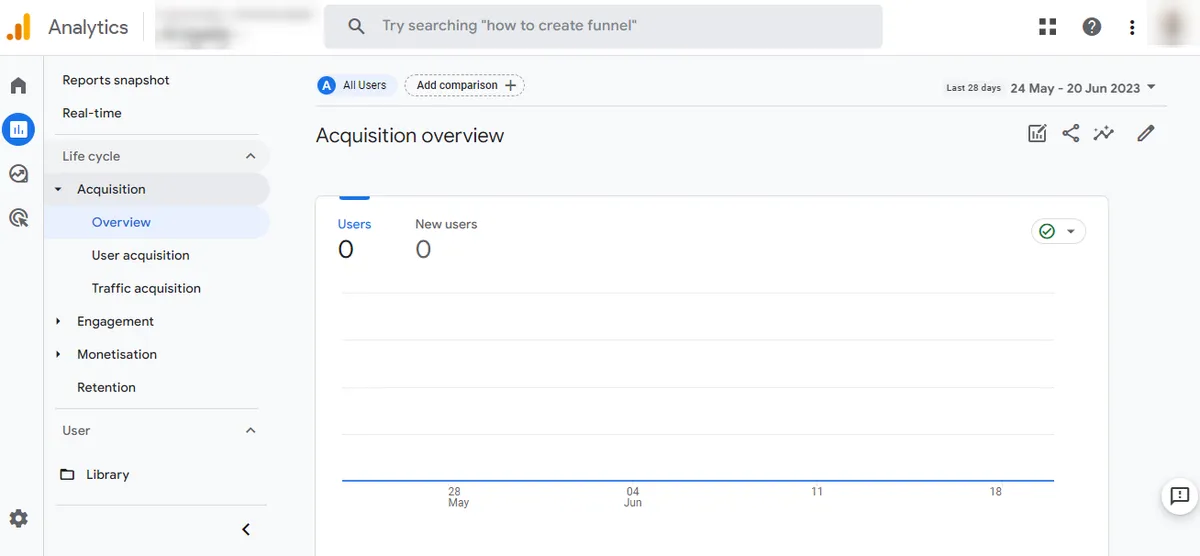Click the user account avatar
The height and width of the screenshot is (556, 1200).
(x=1172, y=27)
